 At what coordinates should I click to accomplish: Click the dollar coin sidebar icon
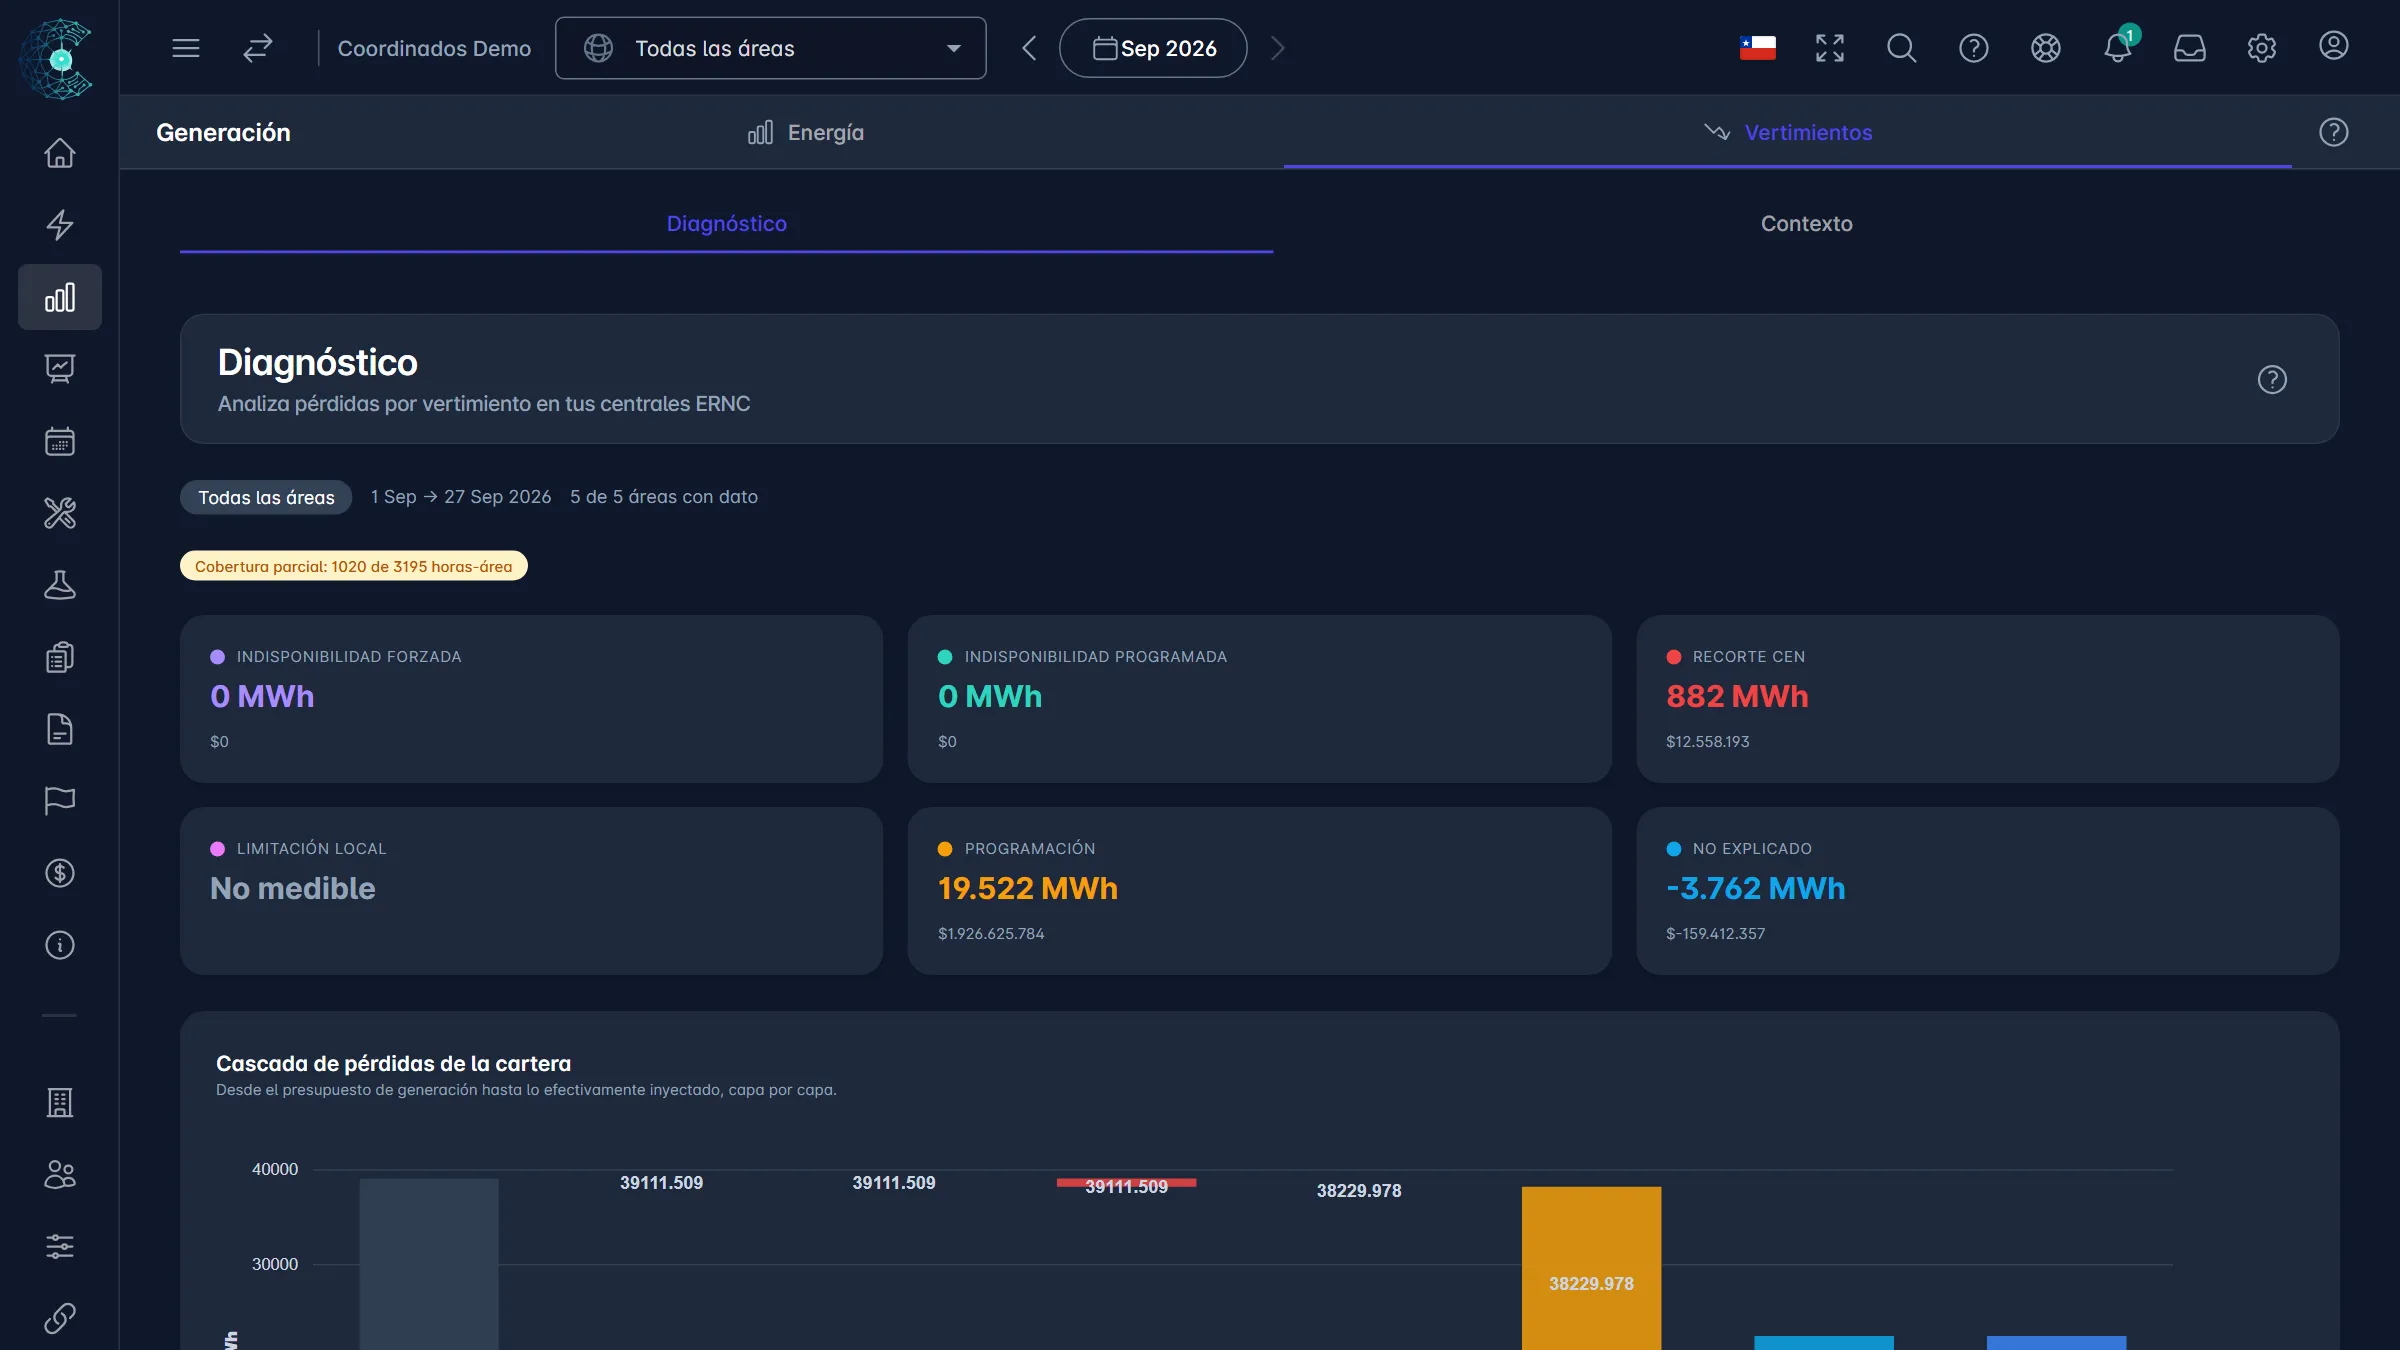point(60,873)
